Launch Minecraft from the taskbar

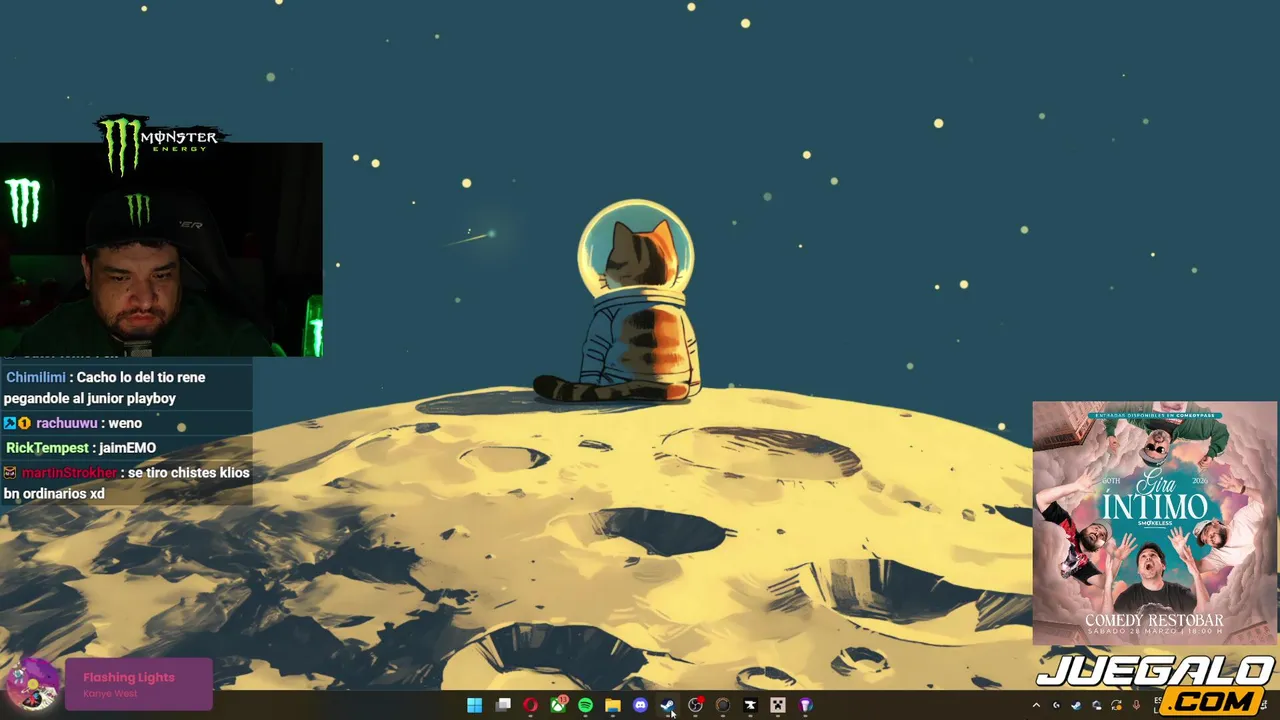[778, 705]
